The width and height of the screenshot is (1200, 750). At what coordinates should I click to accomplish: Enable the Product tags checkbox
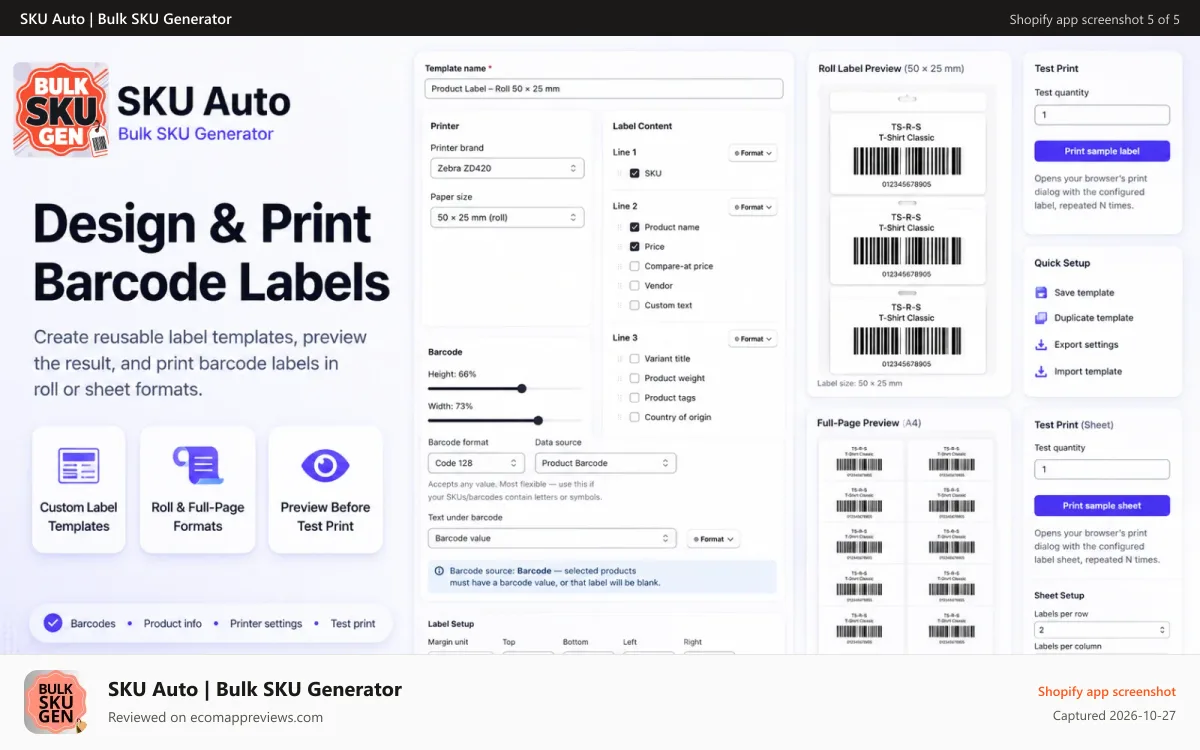click(634, 398)
